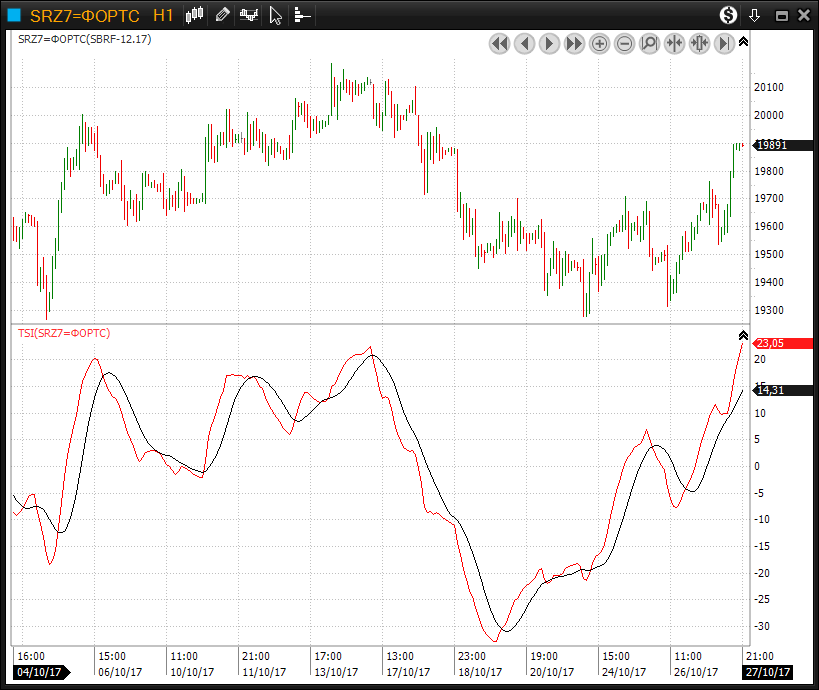Collapse the price chart navigation toolbar
The width and height of the screenshot is (819, 690).
(743, 42)
